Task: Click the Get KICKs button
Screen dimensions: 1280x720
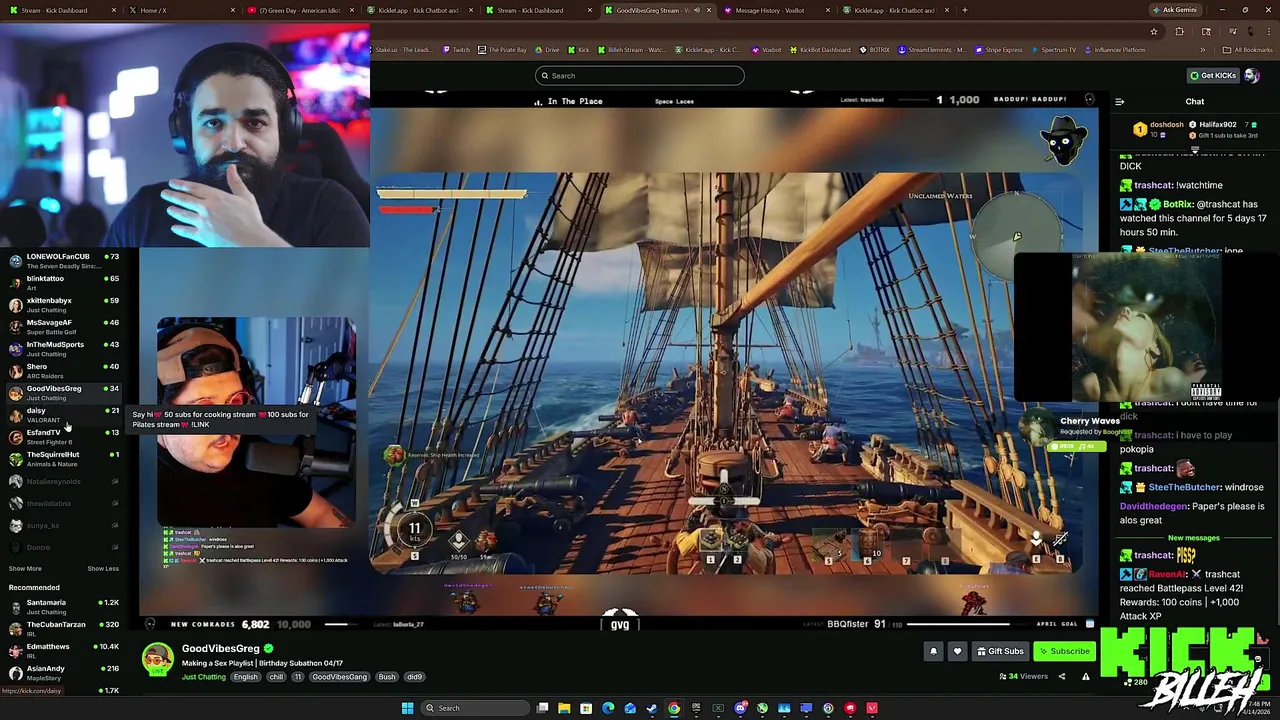Action: [x=1212, y=75]
